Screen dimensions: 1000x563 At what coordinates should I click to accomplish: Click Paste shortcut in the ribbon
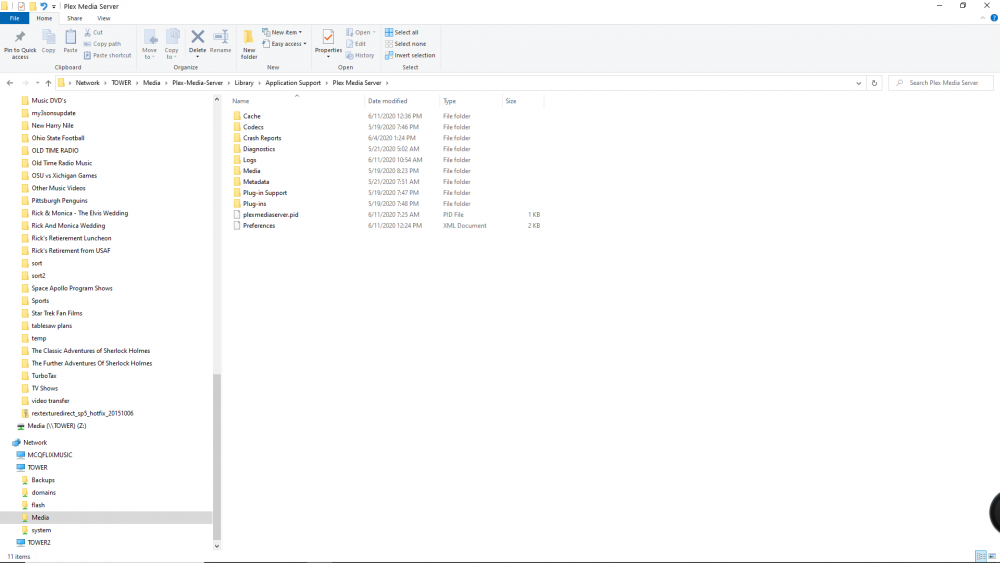point(107,55)
